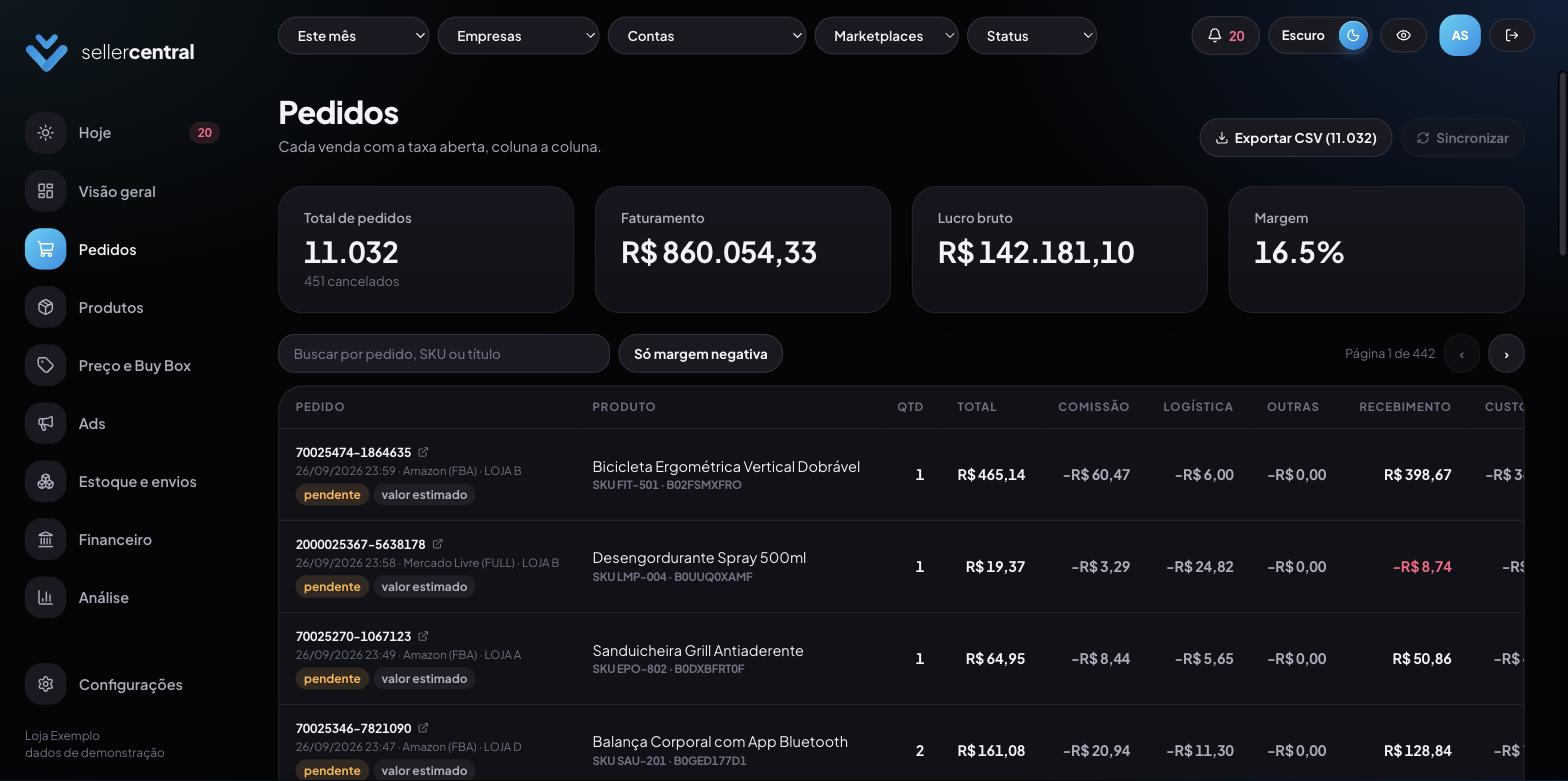Click the Total de pedidos card
Image resolution: width=1568 pixels, height=781 pixels.
426,250
